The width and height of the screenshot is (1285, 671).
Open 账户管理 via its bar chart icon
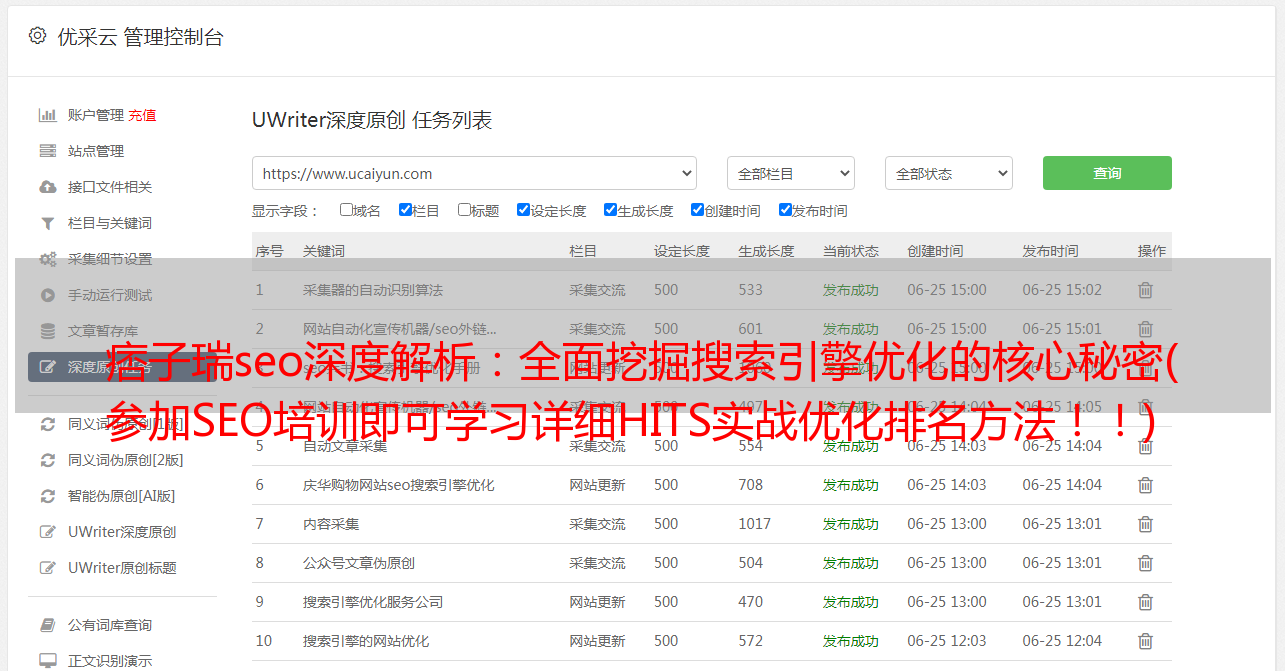click(47, 115)
